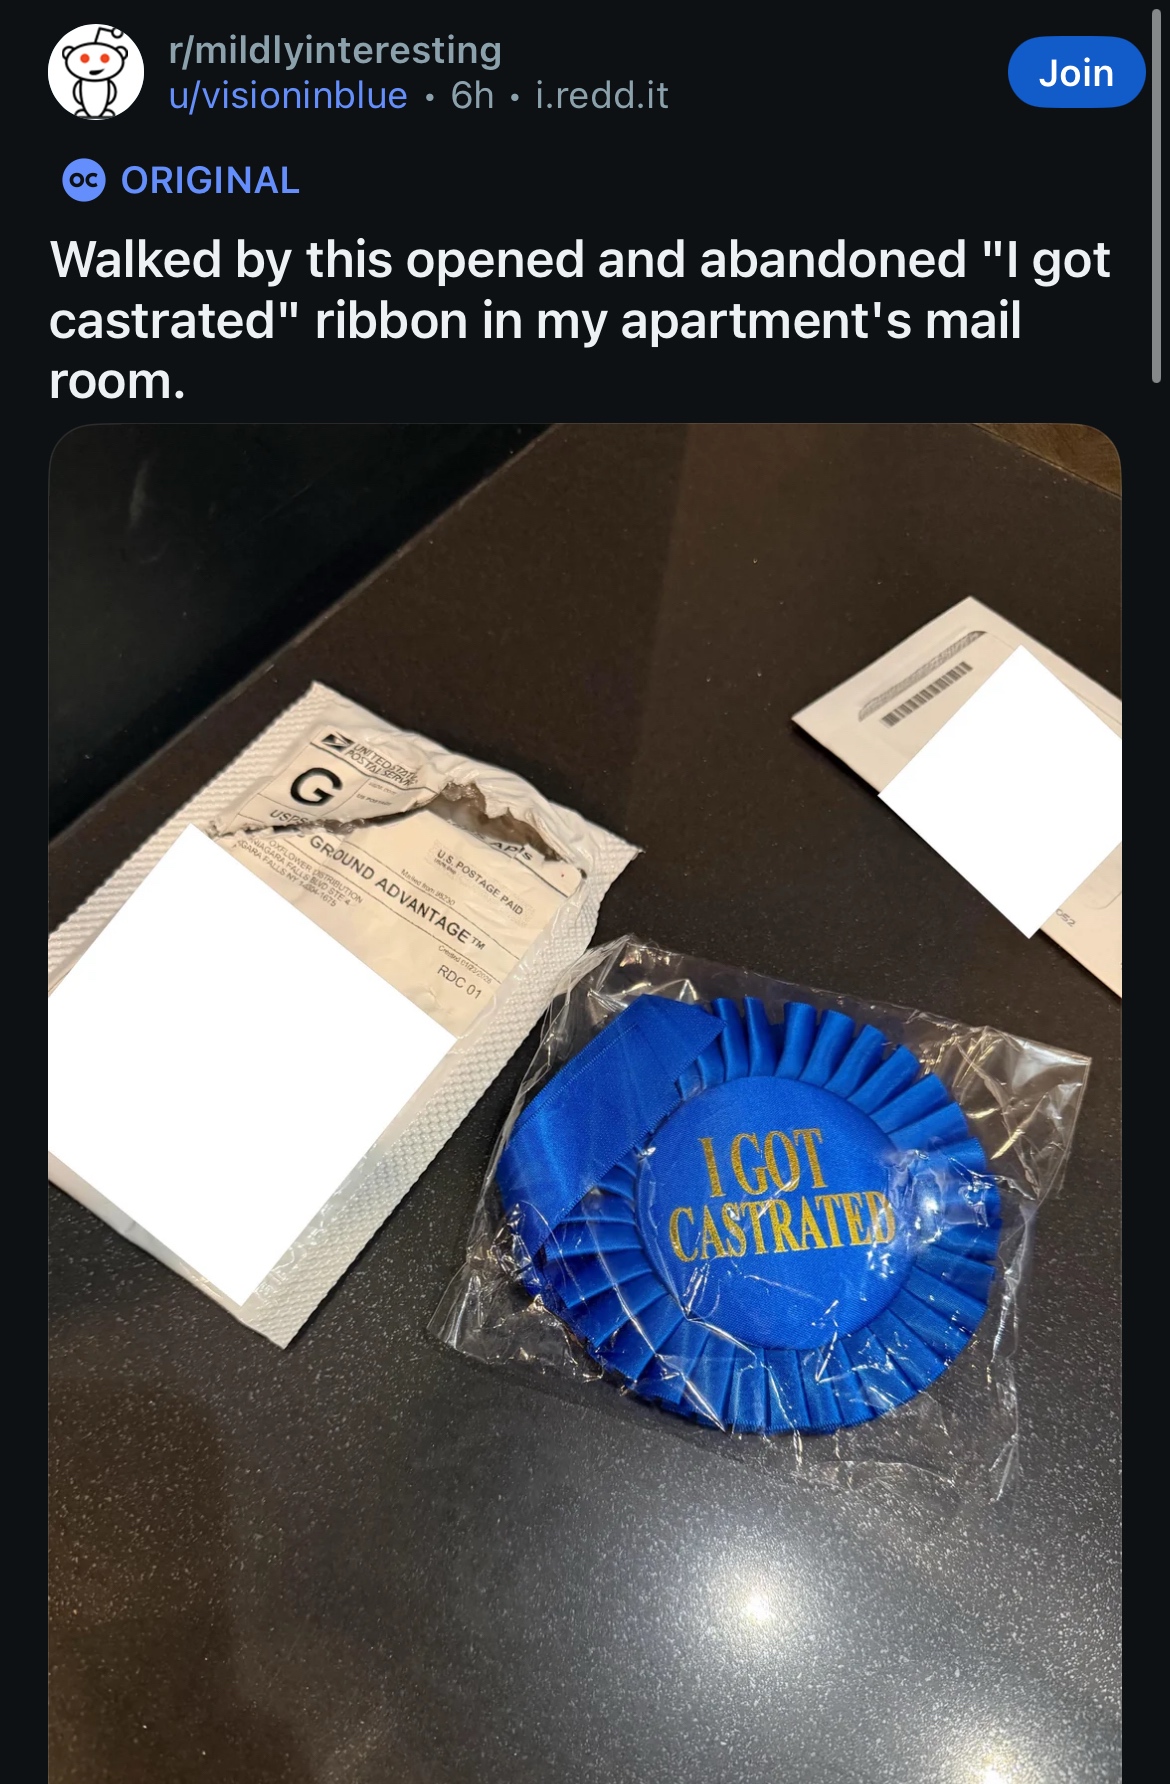Tap the gold I GOT CASTRATED text
The image size is (1170, 1784).
coord(780,1196)
